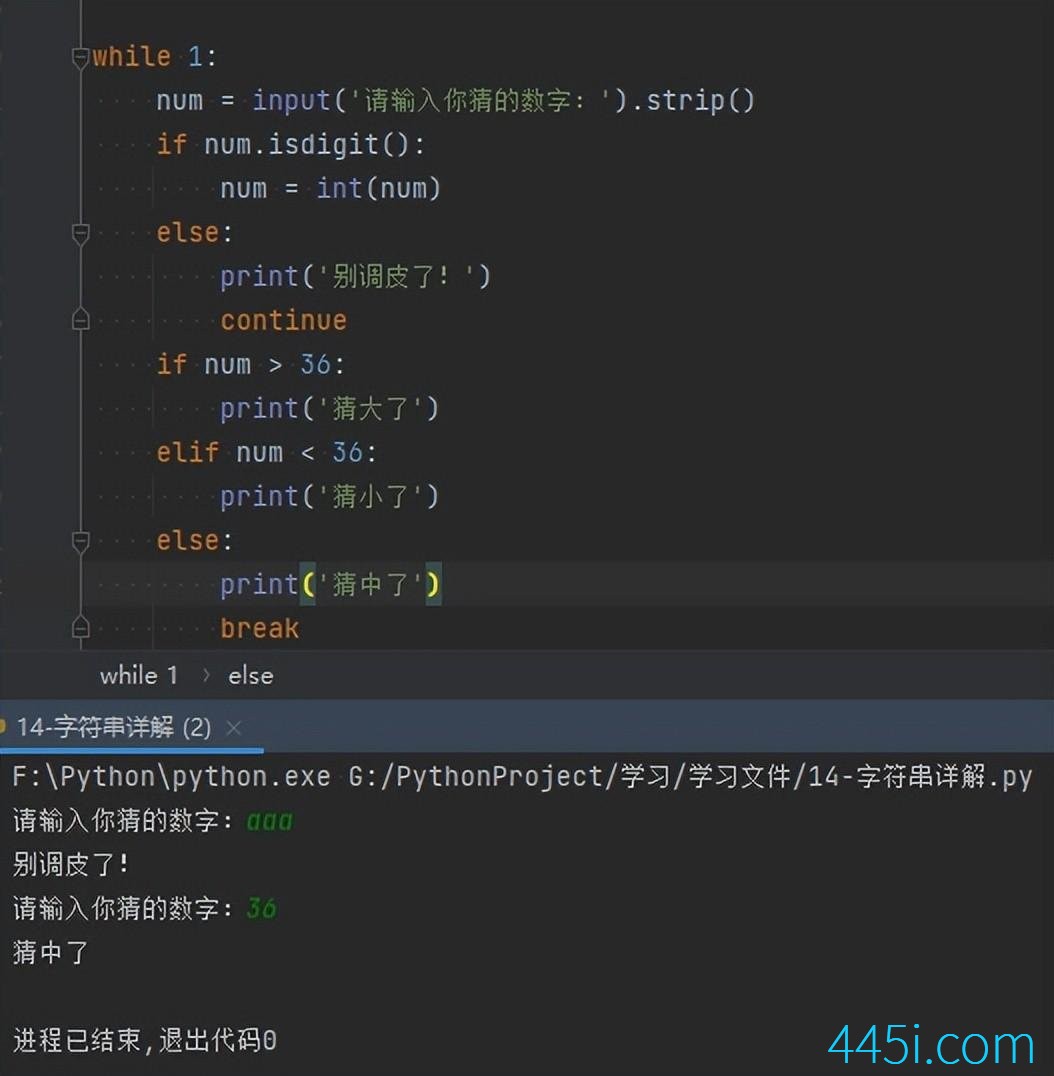Click the 'continue' keyword
Viewport: 1054px width, 1076px height.
tap(283, 320)
